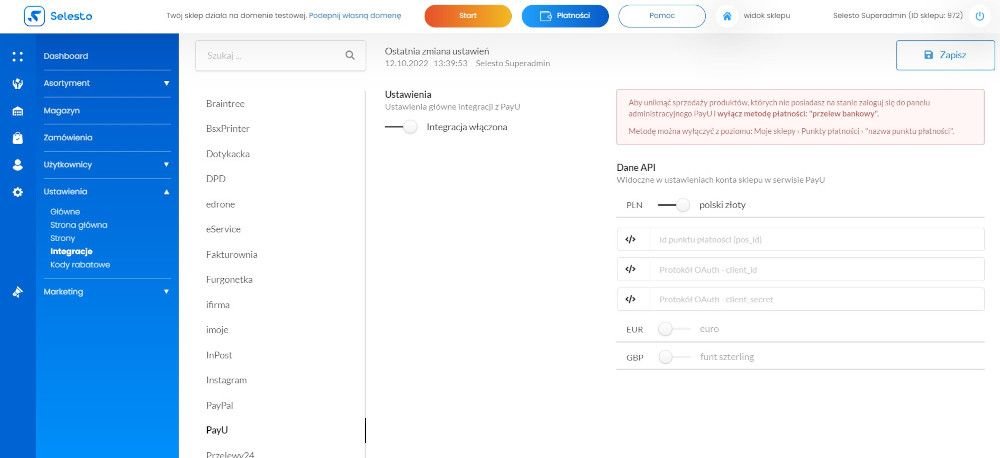This screenshot has width=1000, height=458.
Task: Focus the Szukaj search field
Action: pyautogui.click(x=281, y=55)
